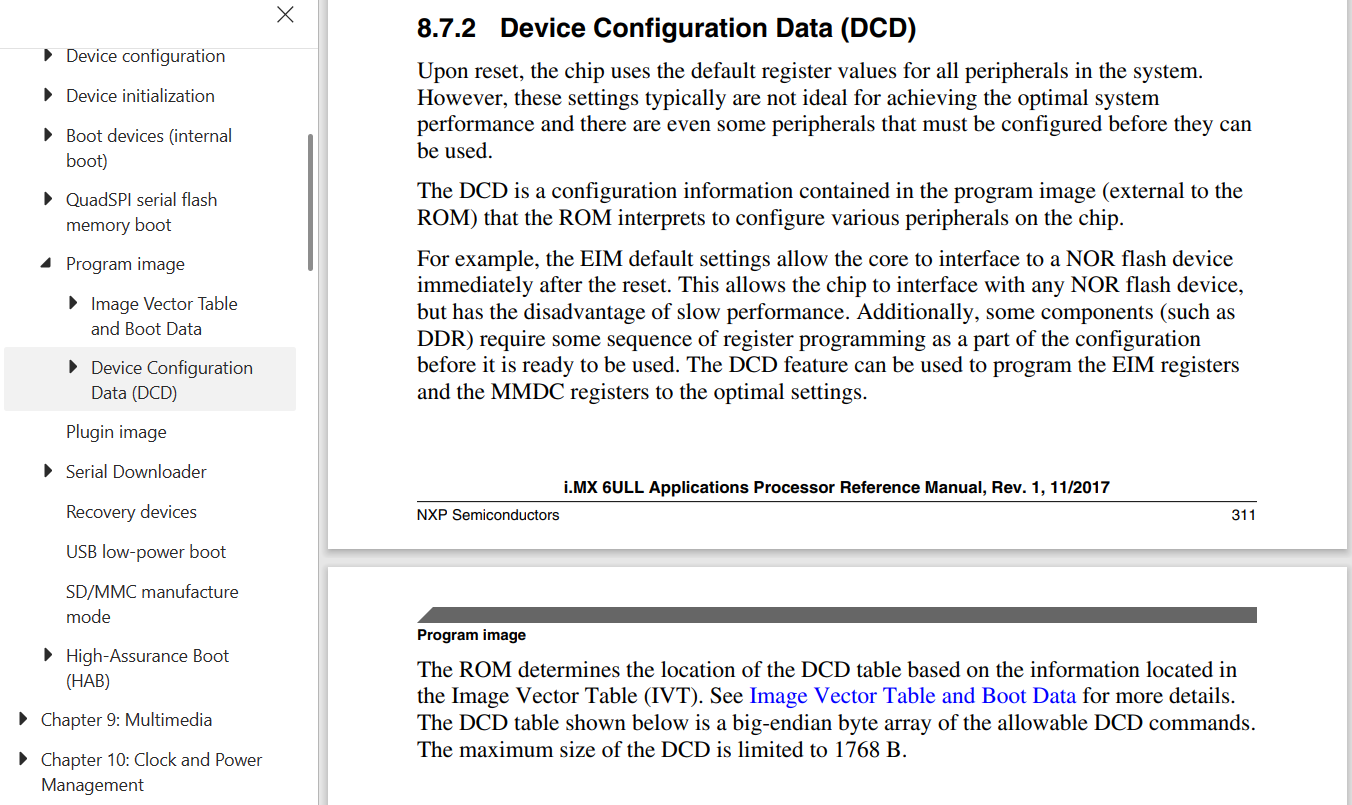Open the Device initialization bookmark
The width and height of the screenshot is (1352, 805).
pyautogui.click(x=140, y=96)
